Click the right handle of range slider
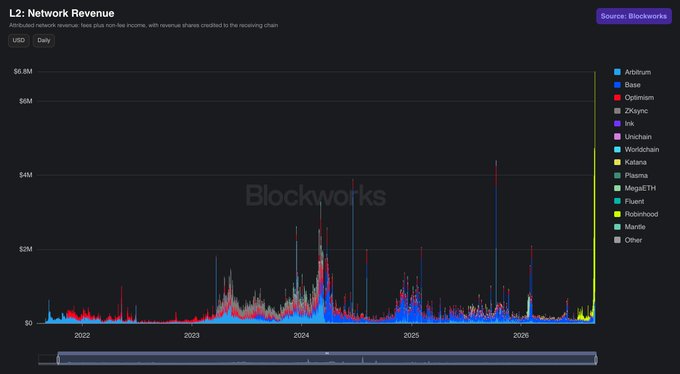This screenshot has width=680, height=374. click(596, 359)
